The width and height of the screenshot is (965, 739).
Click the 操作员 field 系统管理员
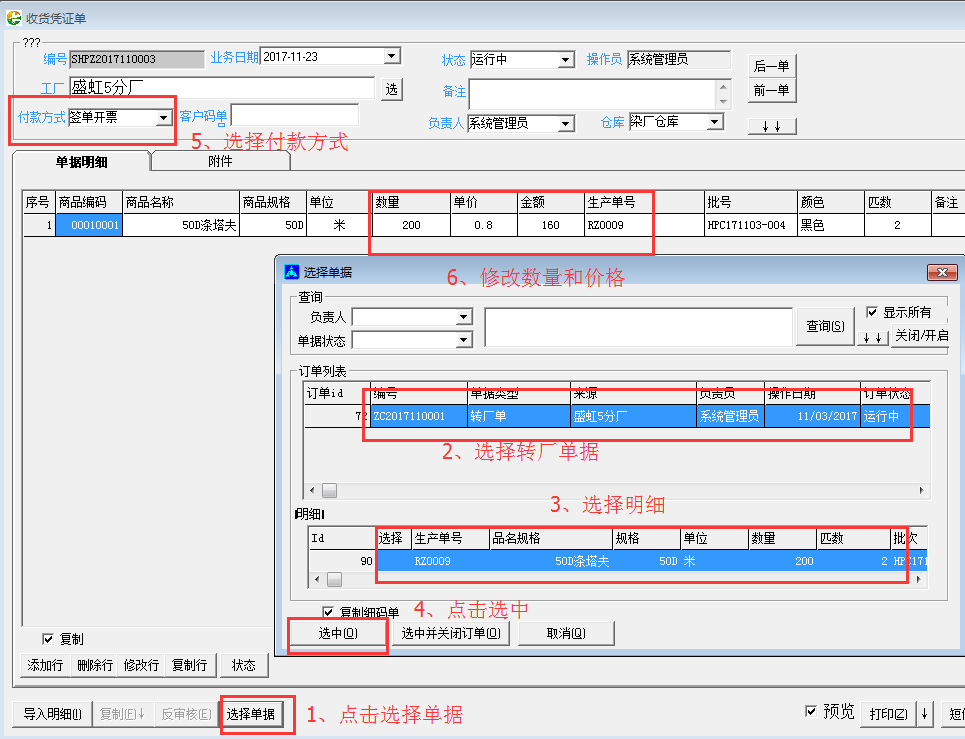point(679,59)
